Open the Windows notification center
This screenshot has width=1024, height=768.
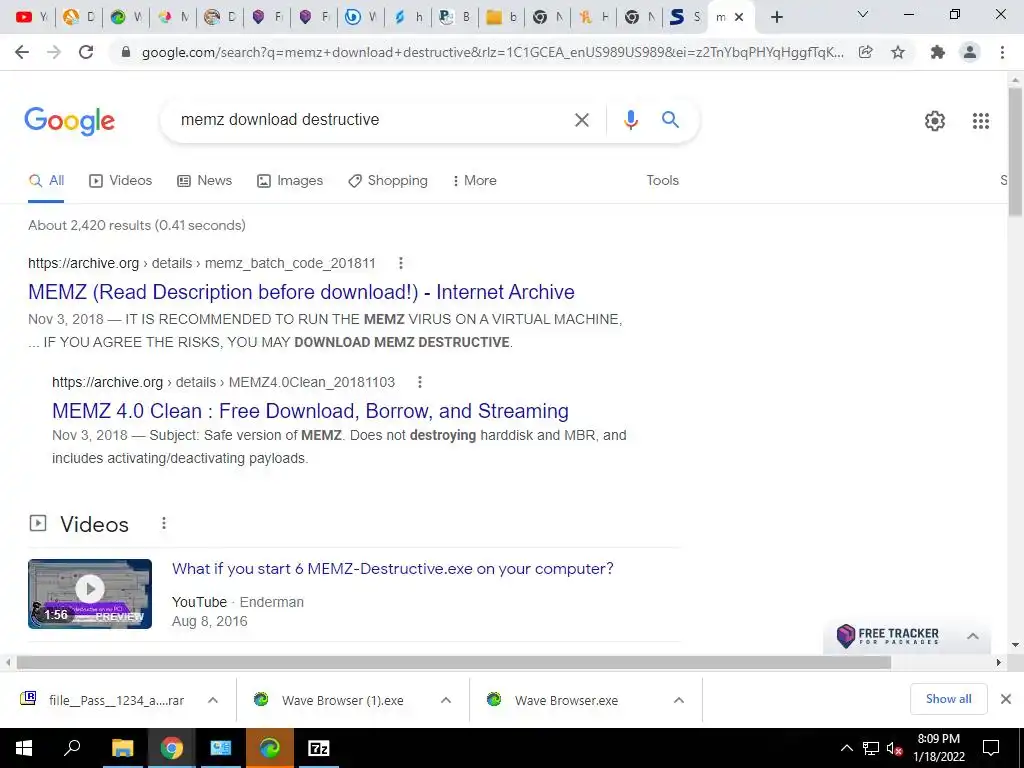(991, 748)
